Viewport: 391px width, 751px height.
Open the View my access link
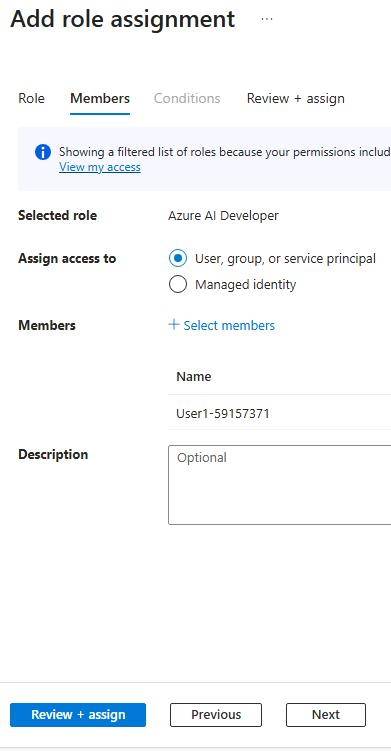[x=100, y=167]
